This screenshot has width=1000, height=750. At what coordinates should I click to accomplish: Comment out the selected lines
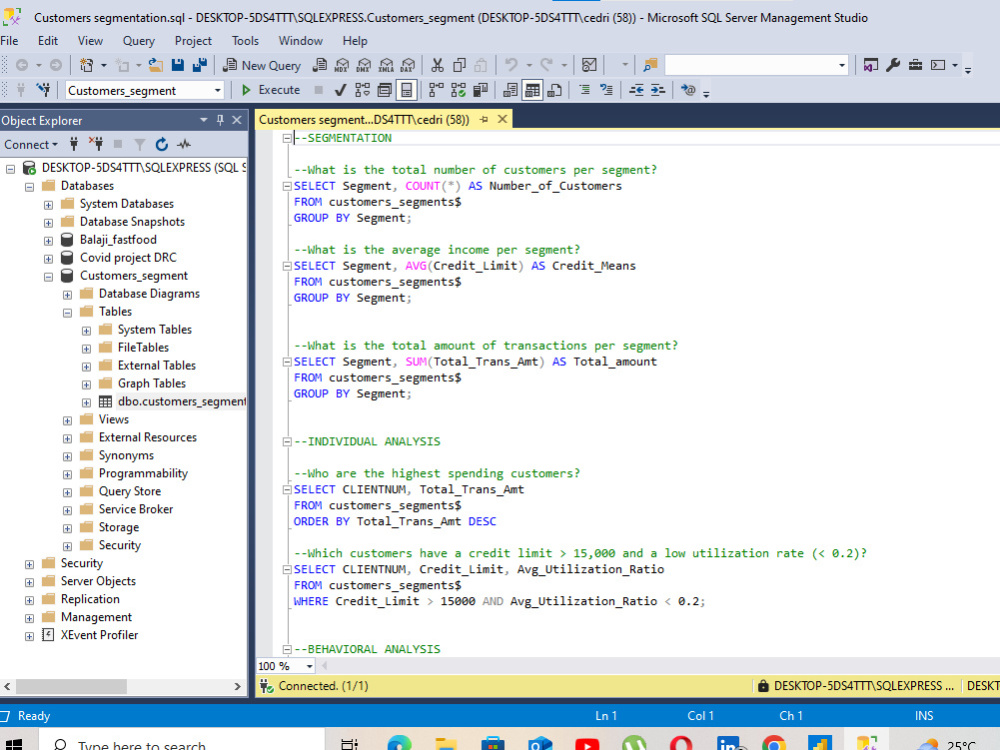coord(584,90)
